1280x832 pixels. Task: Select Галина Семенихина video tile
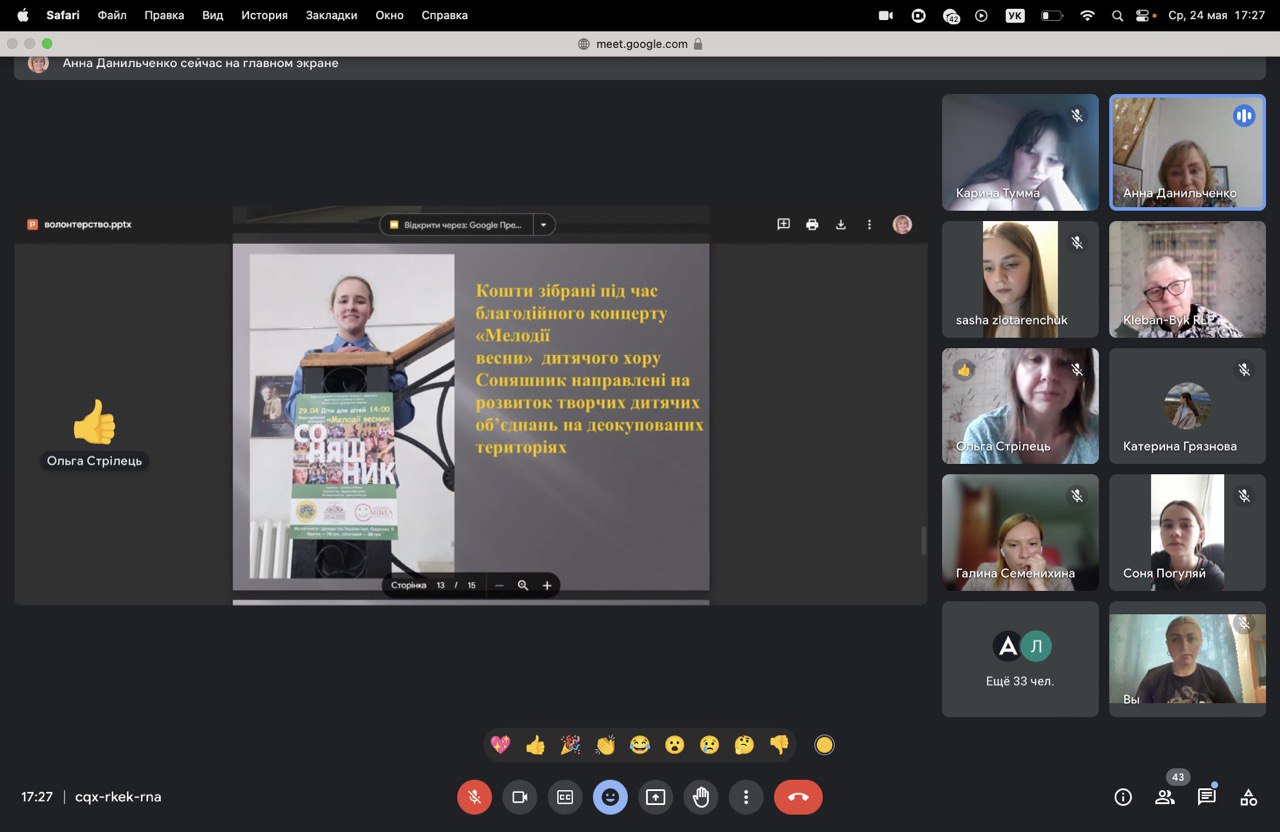pyautogui.click(x=1020, y=532)
